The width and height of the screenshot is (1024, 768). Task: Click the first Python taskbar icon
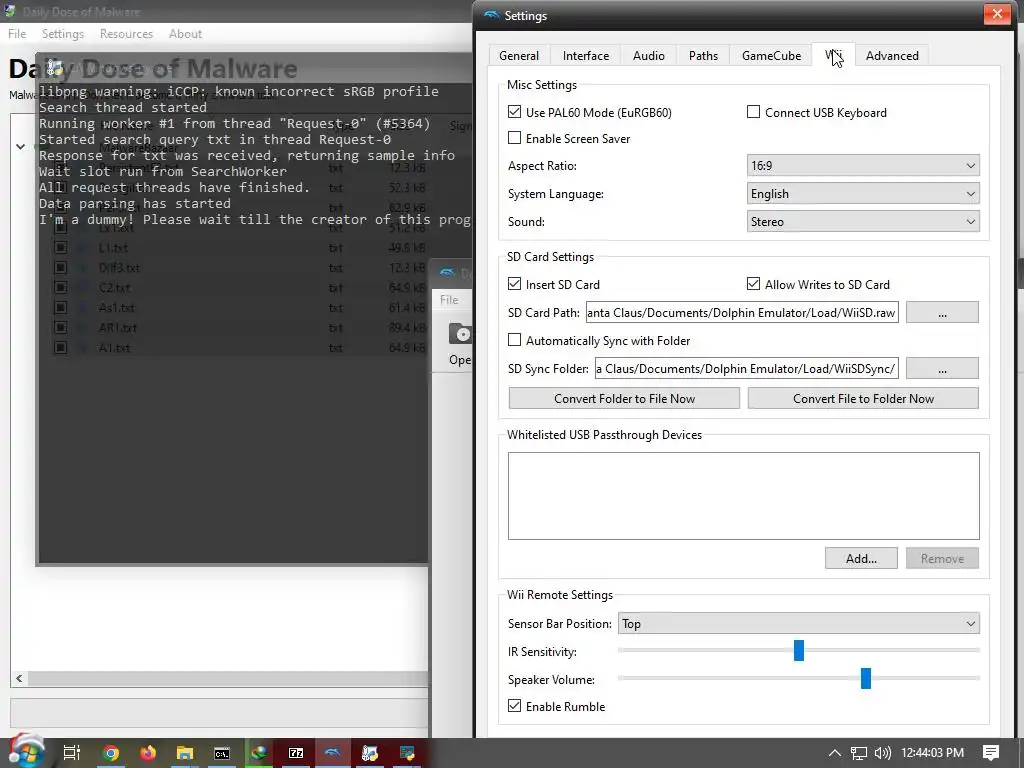(x=370, y=753)
